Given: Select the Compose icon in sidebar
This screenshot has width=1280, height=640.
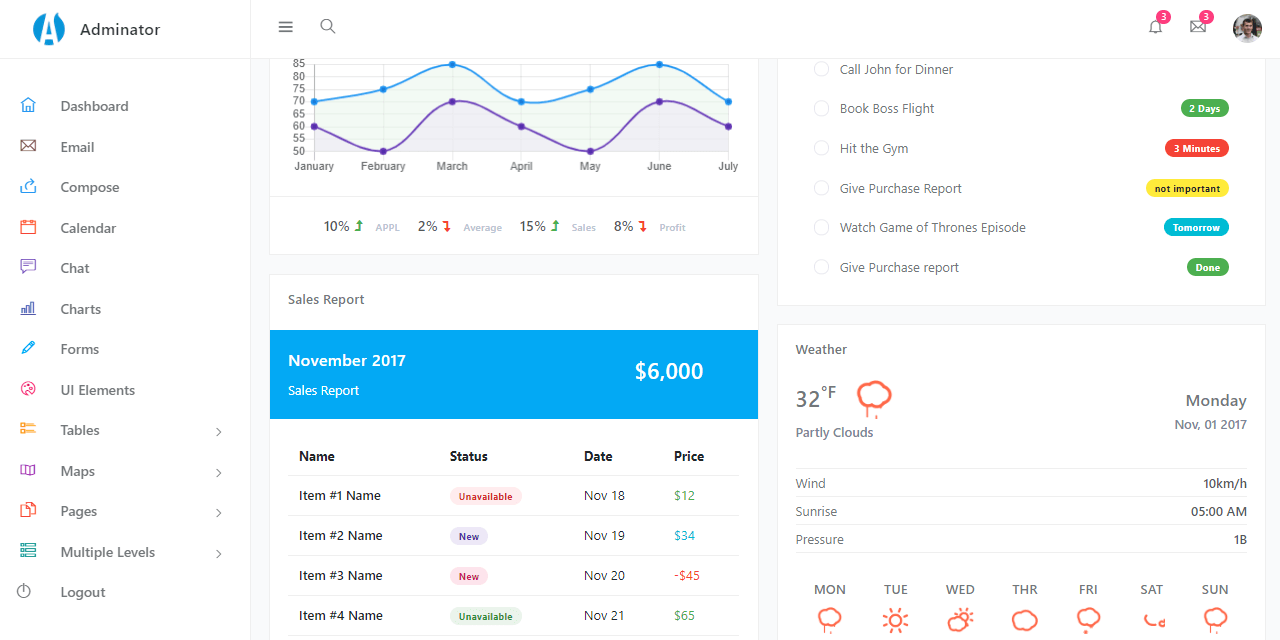Looking at the screenshot, I should pyautogui.click(x=28, y=186).
